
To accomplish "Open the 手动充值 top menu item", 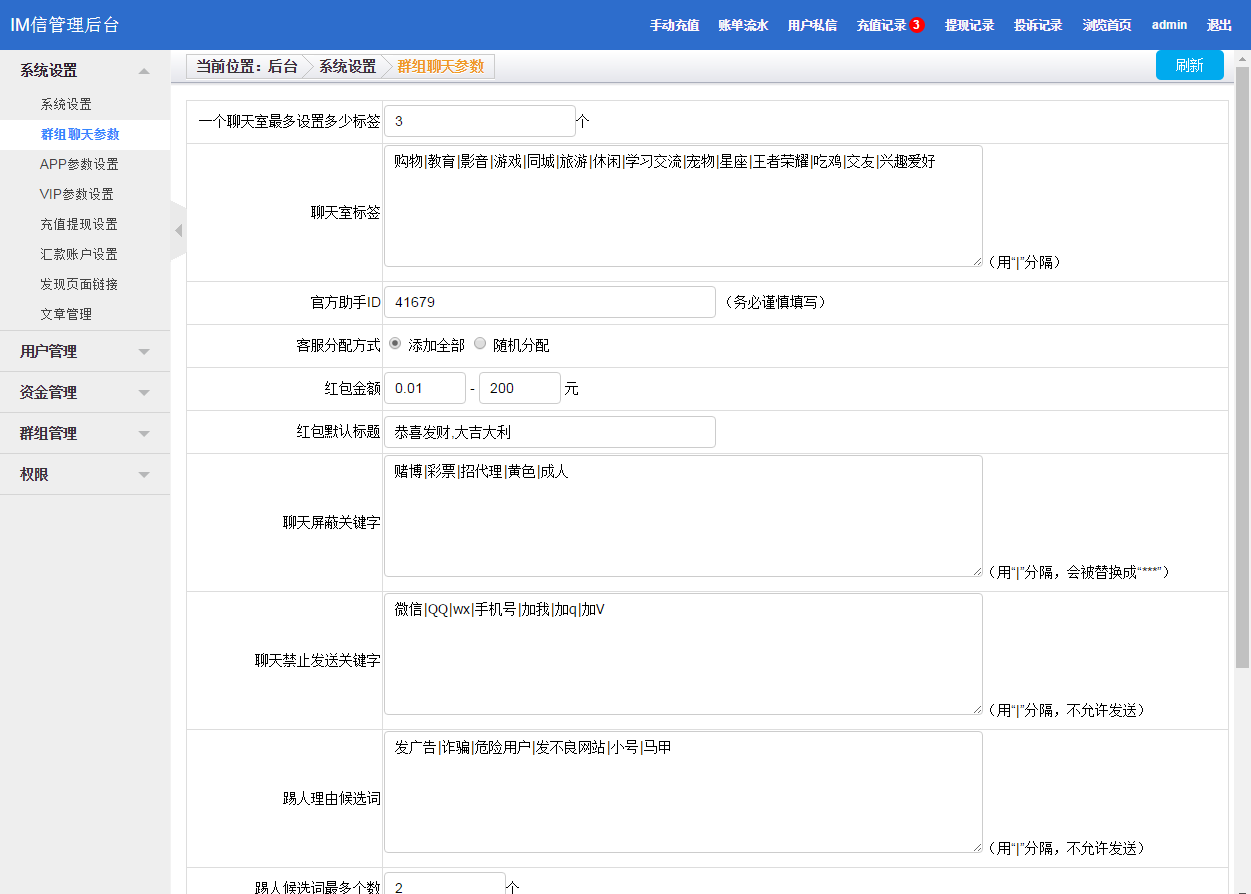I will coord(674,26).
